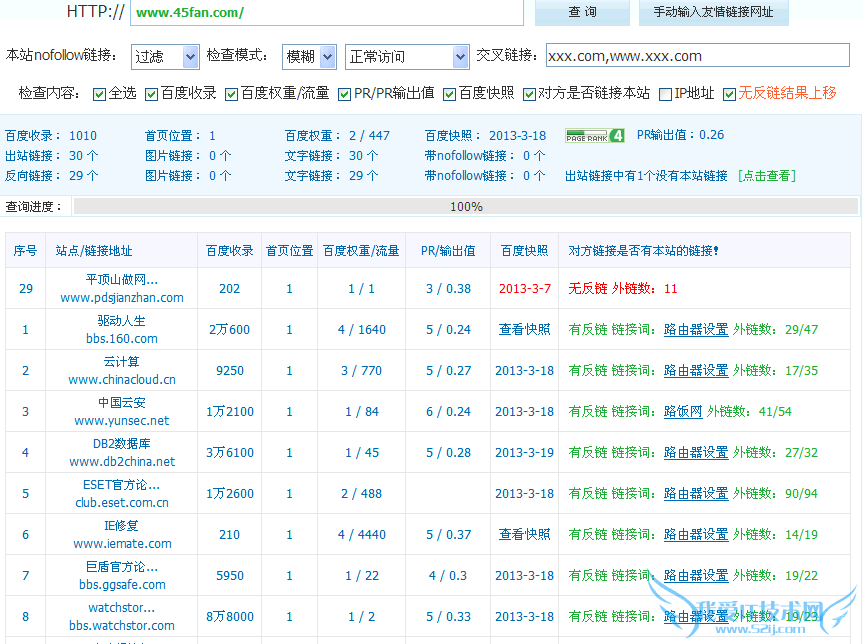Click the URL field showing www.45fan.com
863x644 pixels.
[326, 13]
